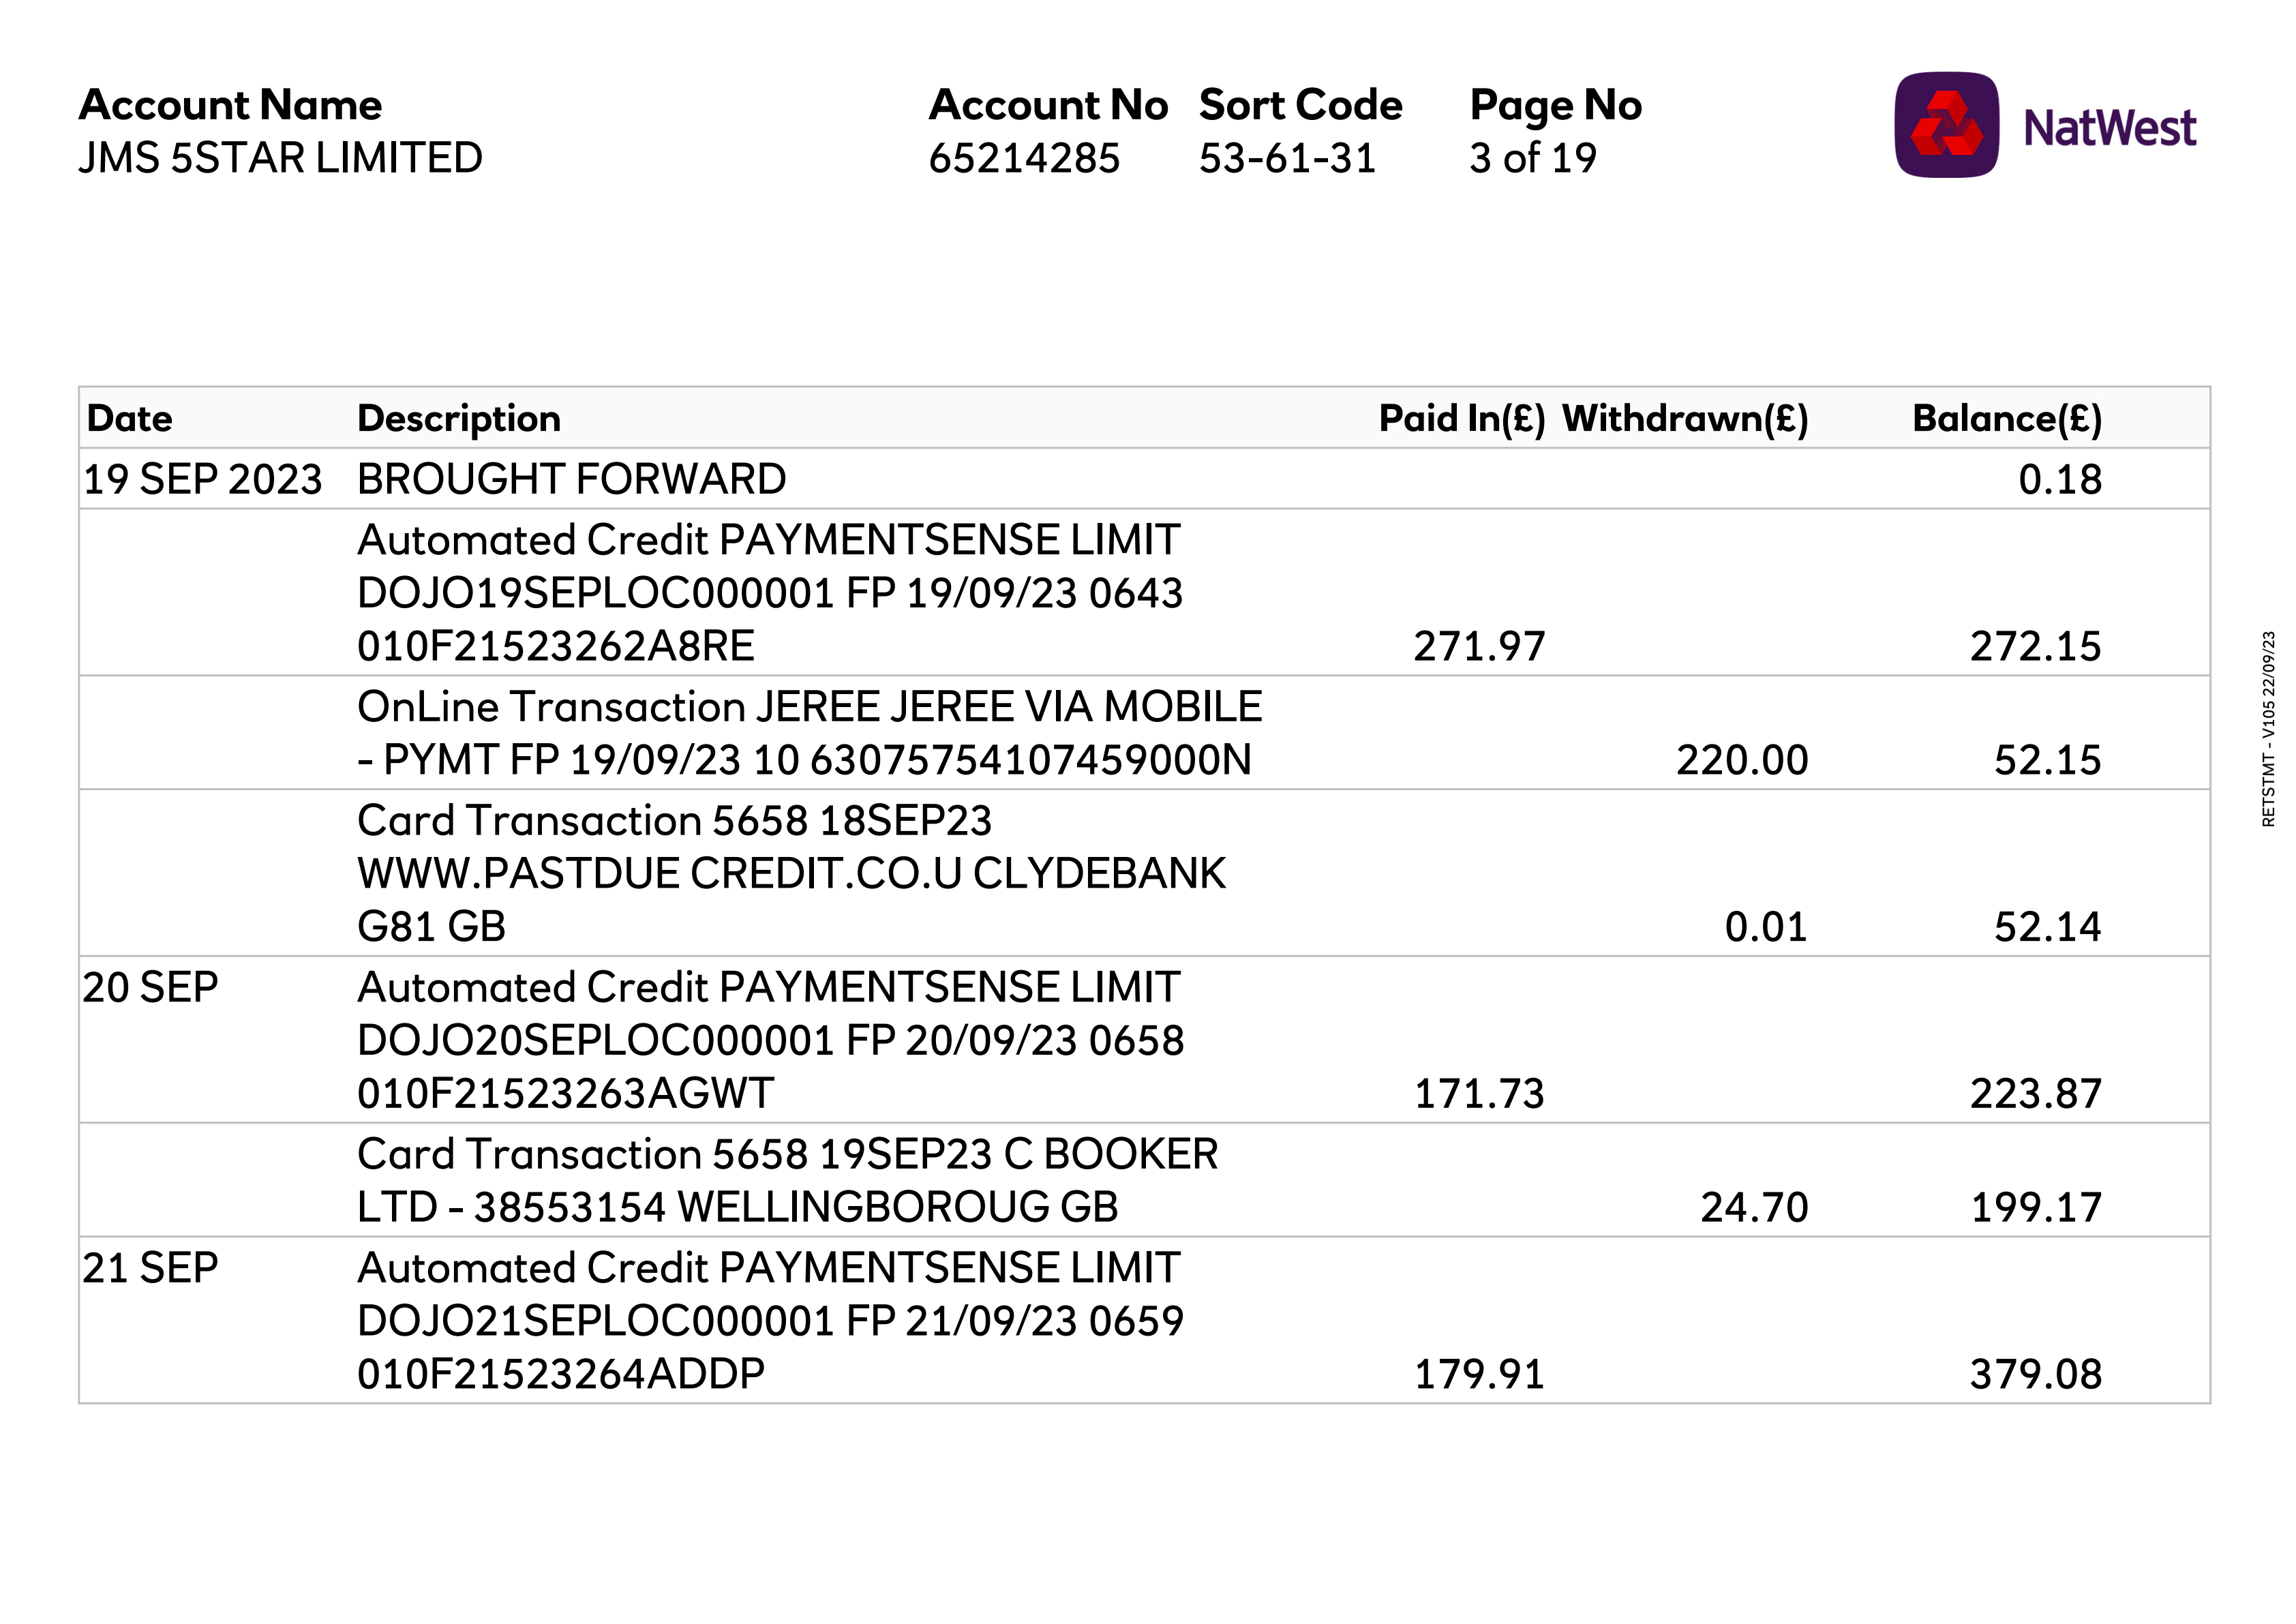The width and height of the screenshot is (2296, 1624).
Task: Click the 20 SEP date cell
Action: click(x=150, y=987)
